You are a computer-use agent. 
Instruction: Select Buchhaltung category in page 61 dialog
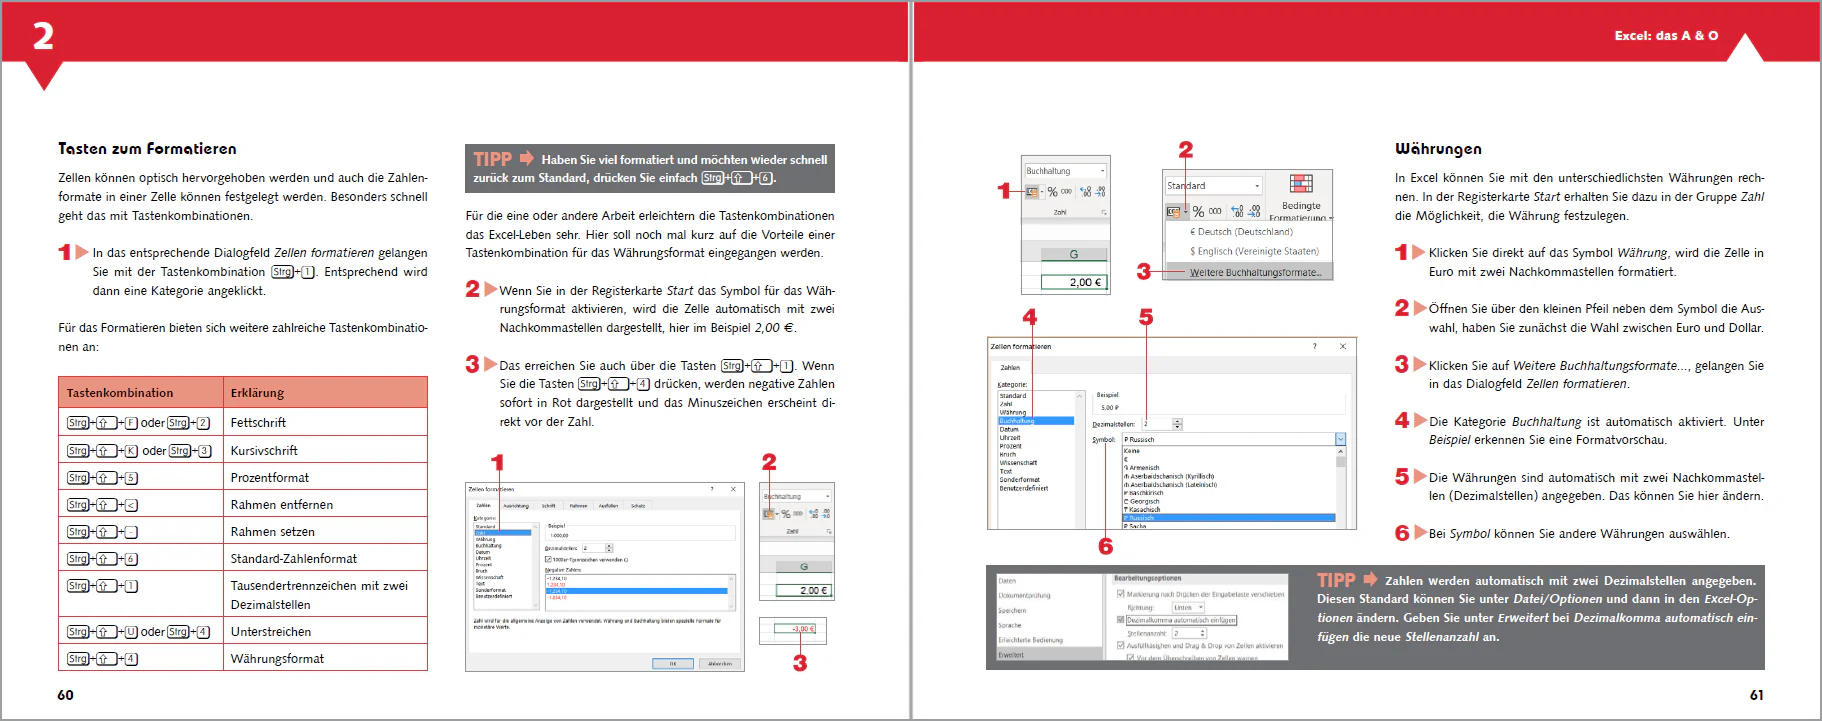1036,421
